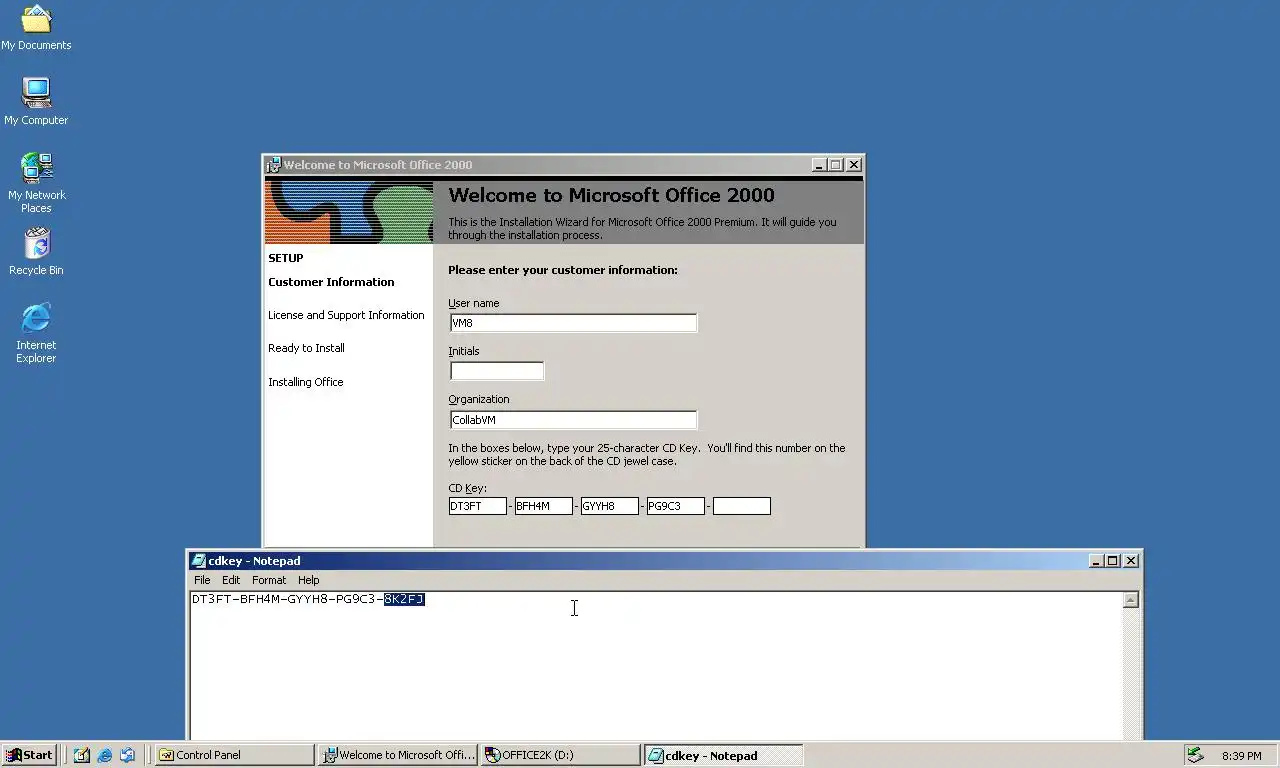Click Installing Office step
The width and height of the screenshot is (1280, 768).
(x=305, y=382)
